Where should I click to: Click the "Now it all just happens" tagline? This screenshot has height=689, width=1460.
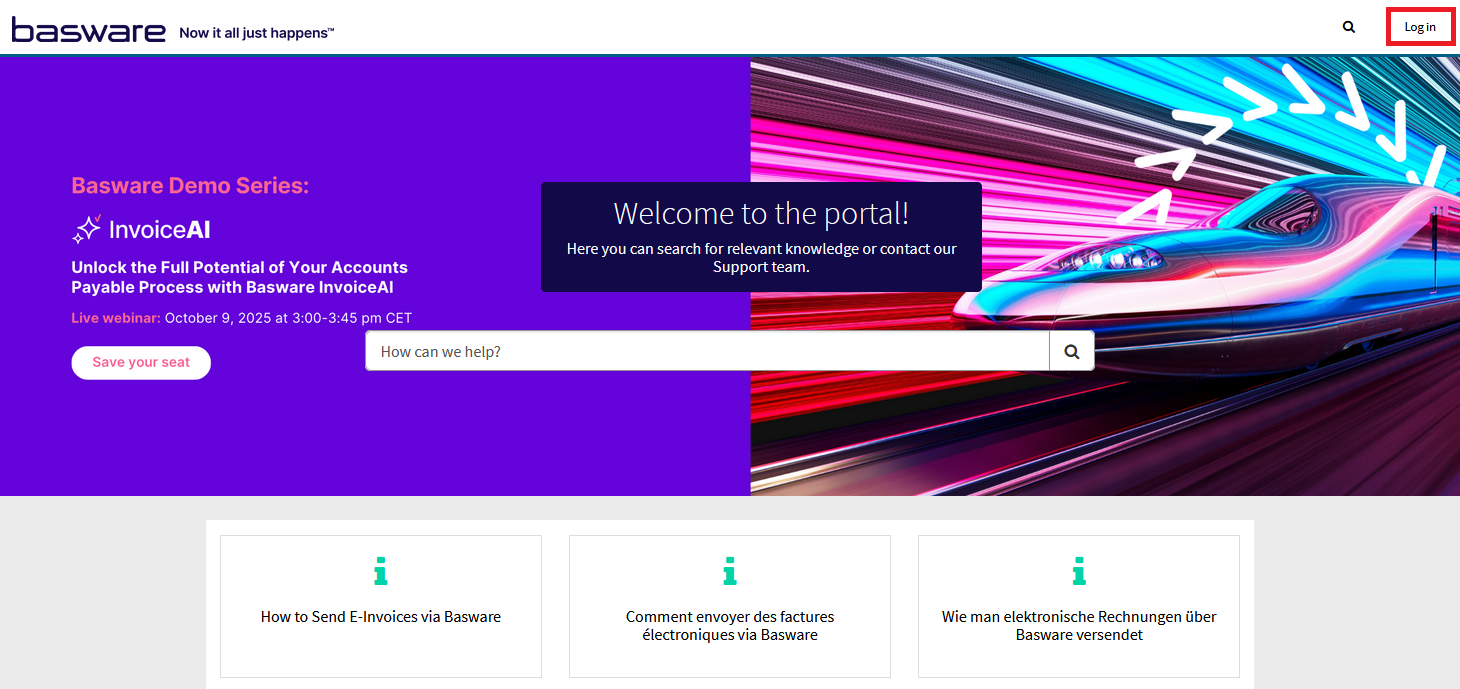(256, 33)
